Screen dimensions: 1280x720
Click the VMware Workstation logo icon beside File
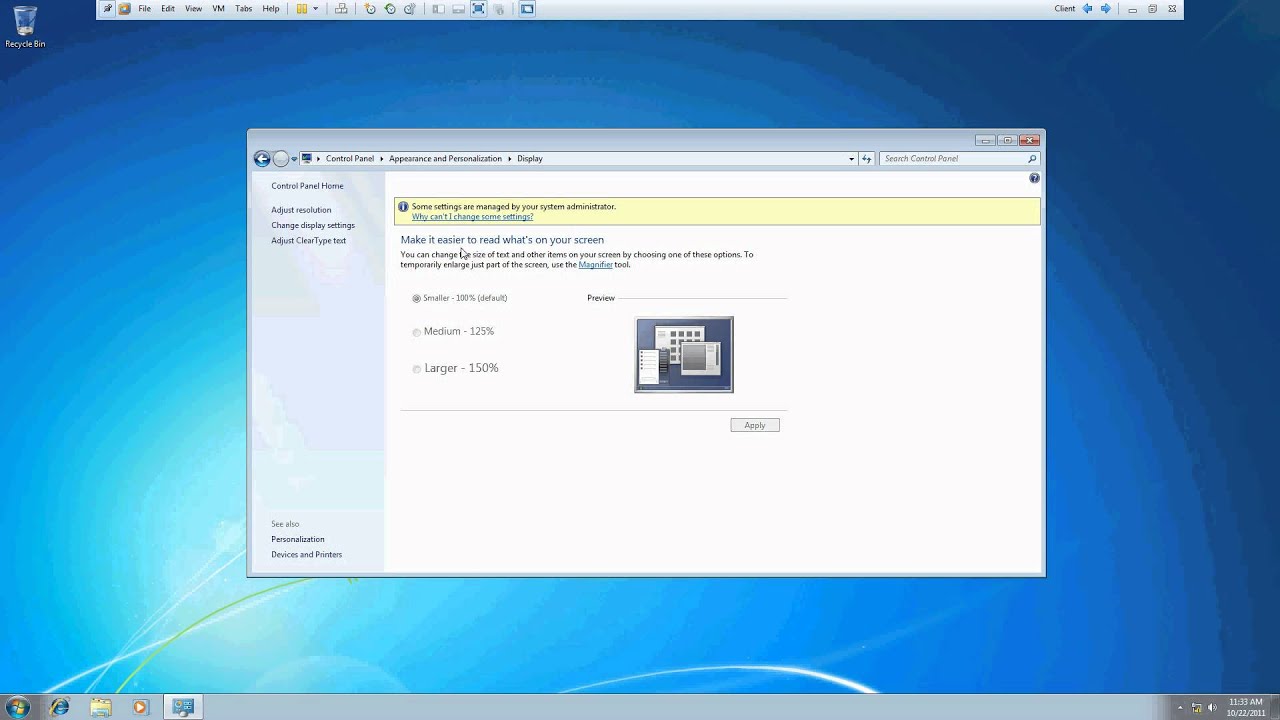point(124,8)
